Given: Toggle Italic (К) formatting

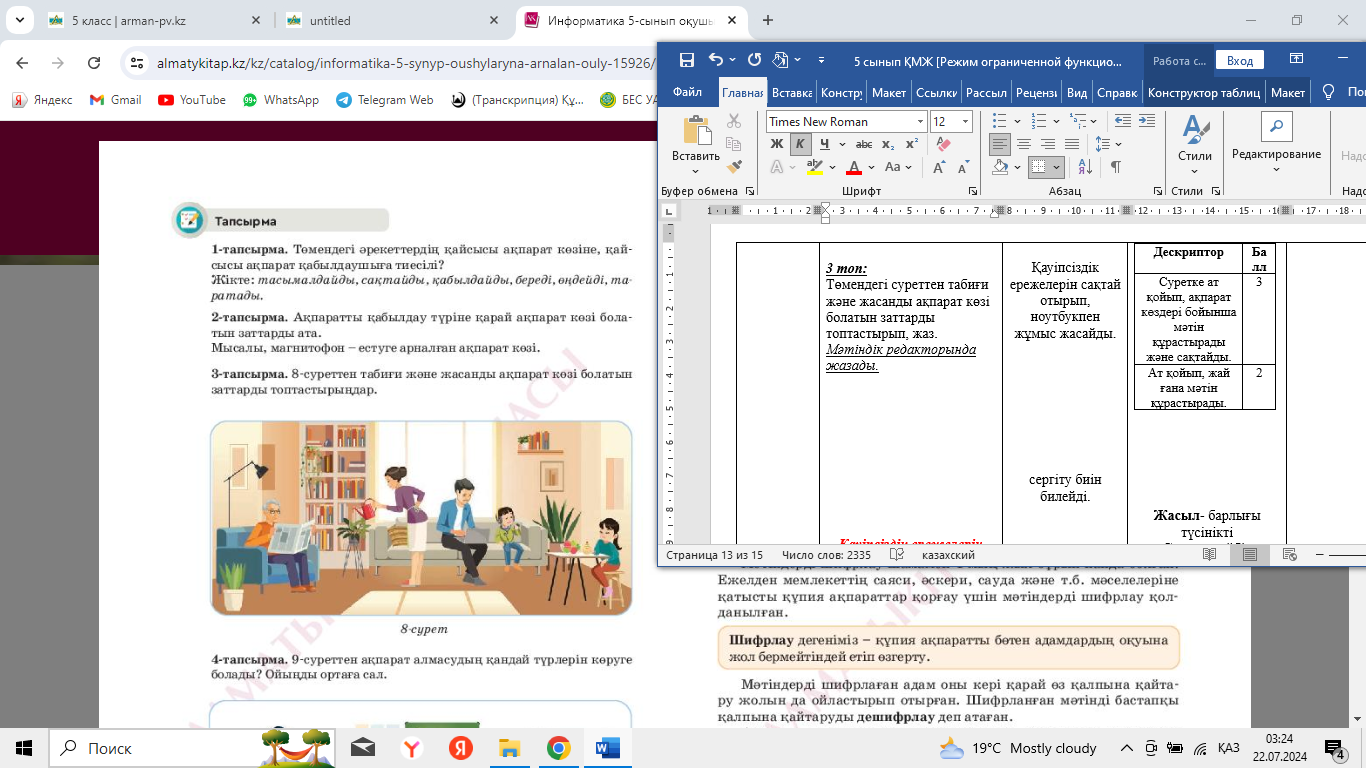Looking at the screenshot, I should coord(800,144).
